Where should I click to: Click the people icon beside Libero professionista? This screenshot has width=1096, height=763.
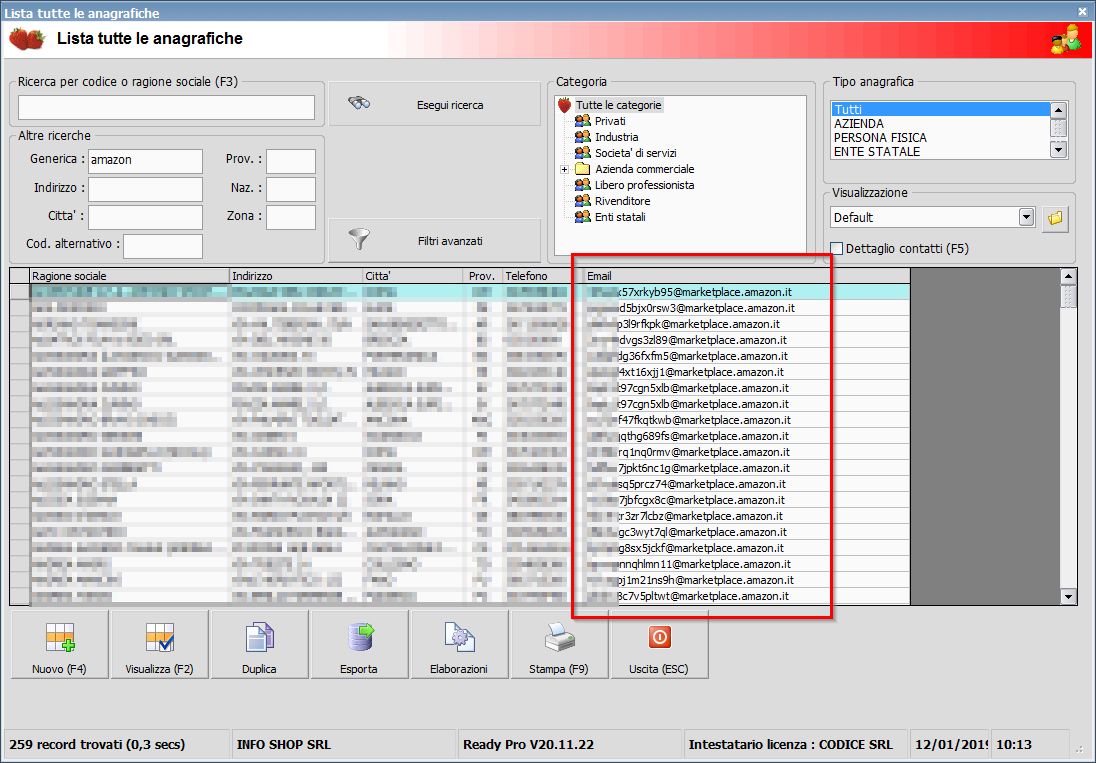(582, 185)
